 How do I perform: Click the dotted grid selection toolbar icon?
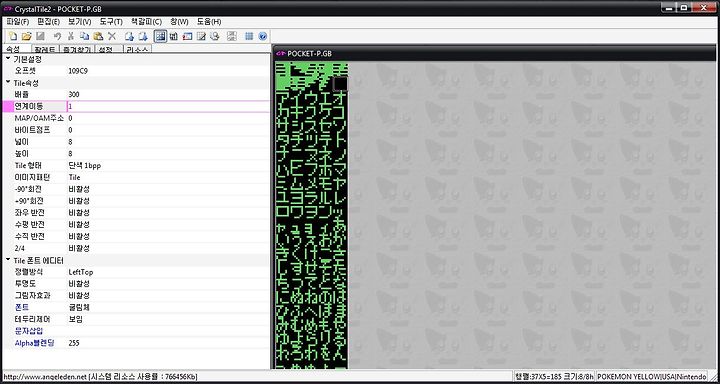[x=232, y=36]
